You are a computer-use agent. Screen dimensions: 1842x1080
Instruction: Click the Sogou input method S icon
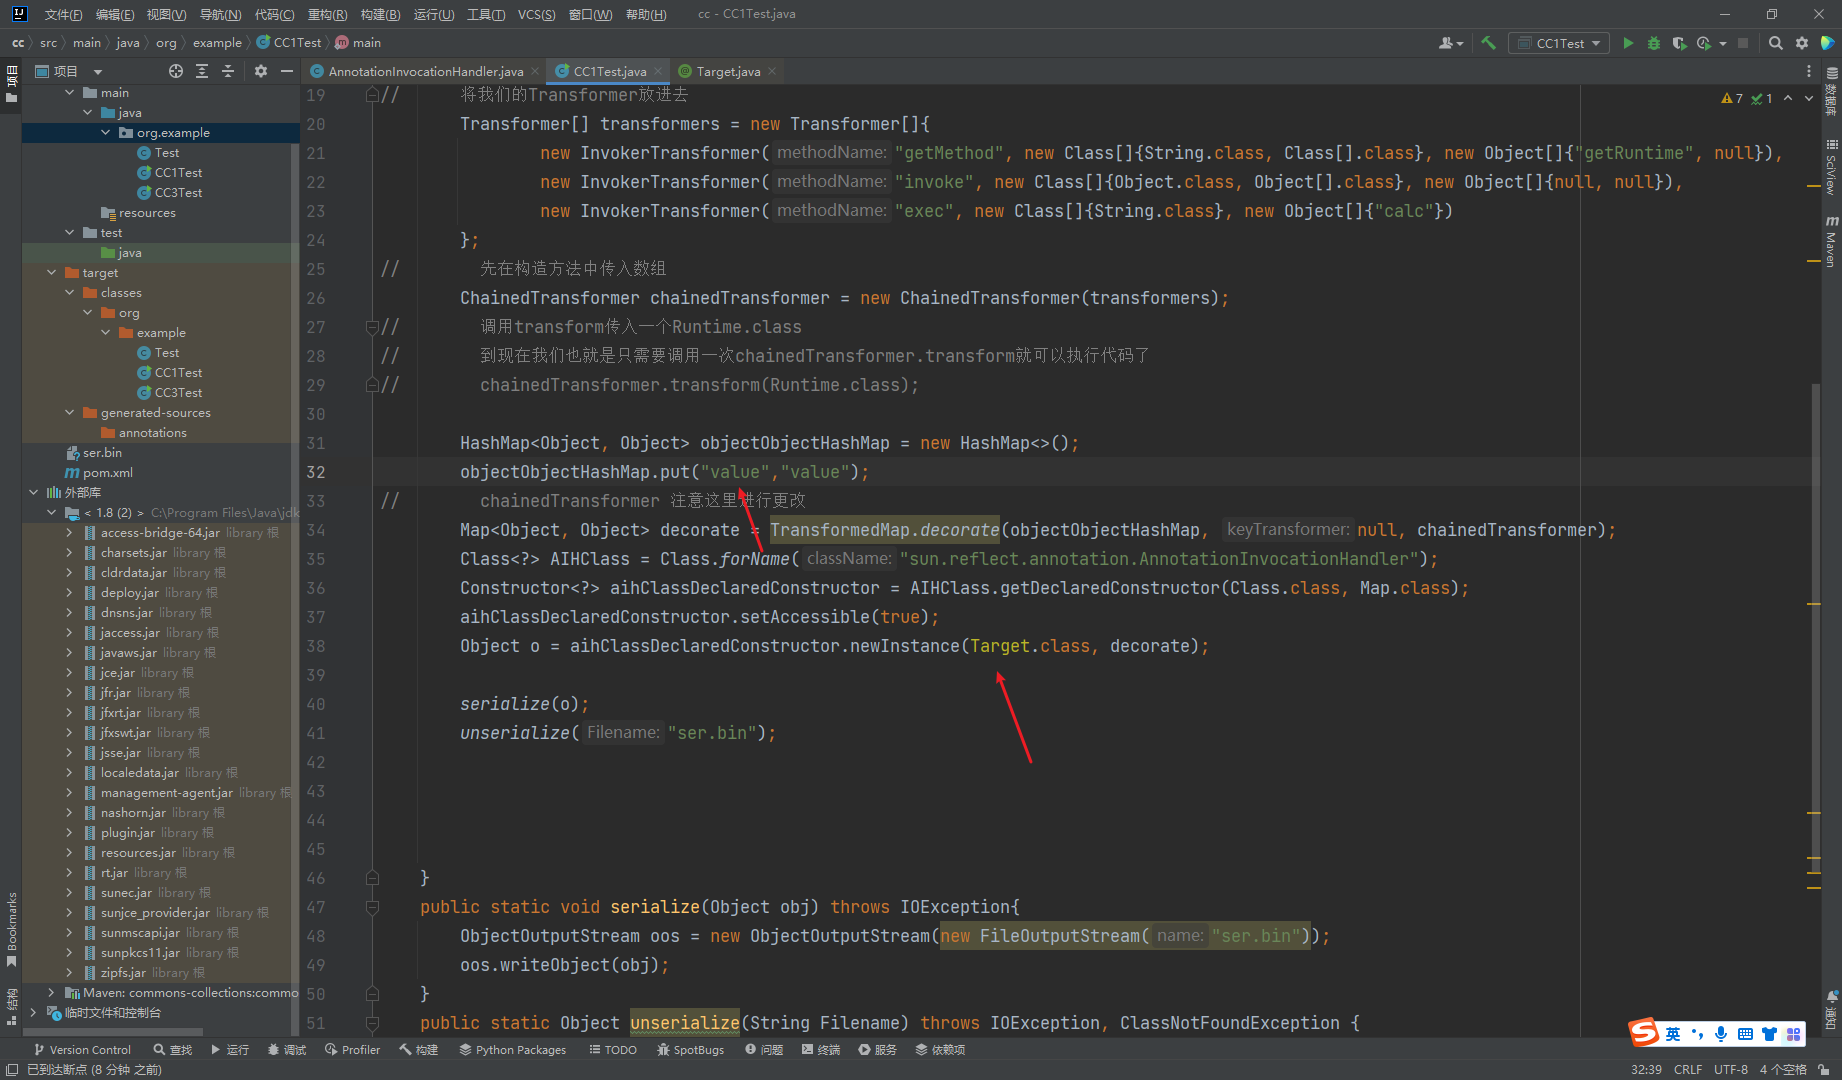tap(1644, 1033)
